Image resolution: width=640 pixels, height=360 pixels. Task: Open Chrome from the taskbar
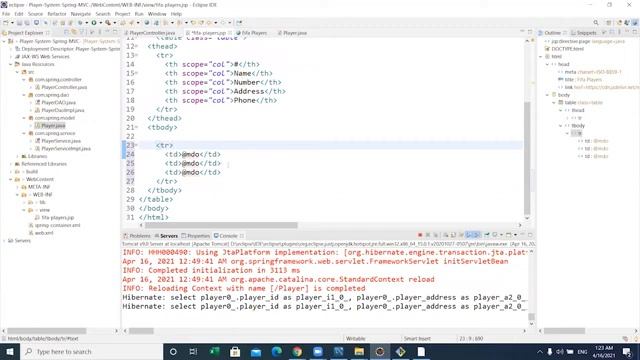click(297, 351)
